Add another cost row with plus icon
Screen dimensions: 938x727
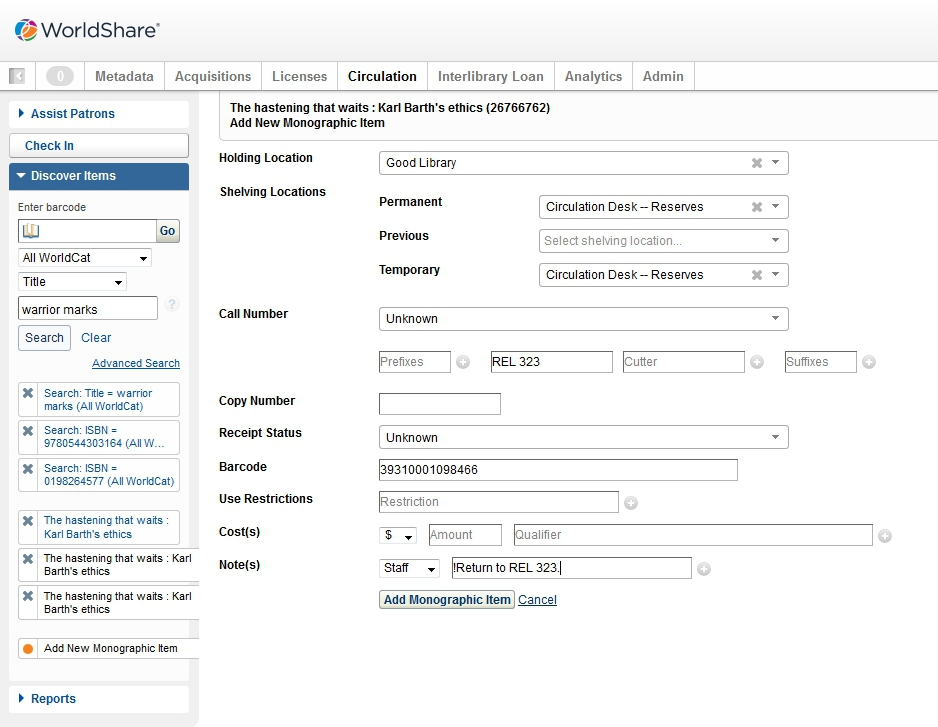885,536
